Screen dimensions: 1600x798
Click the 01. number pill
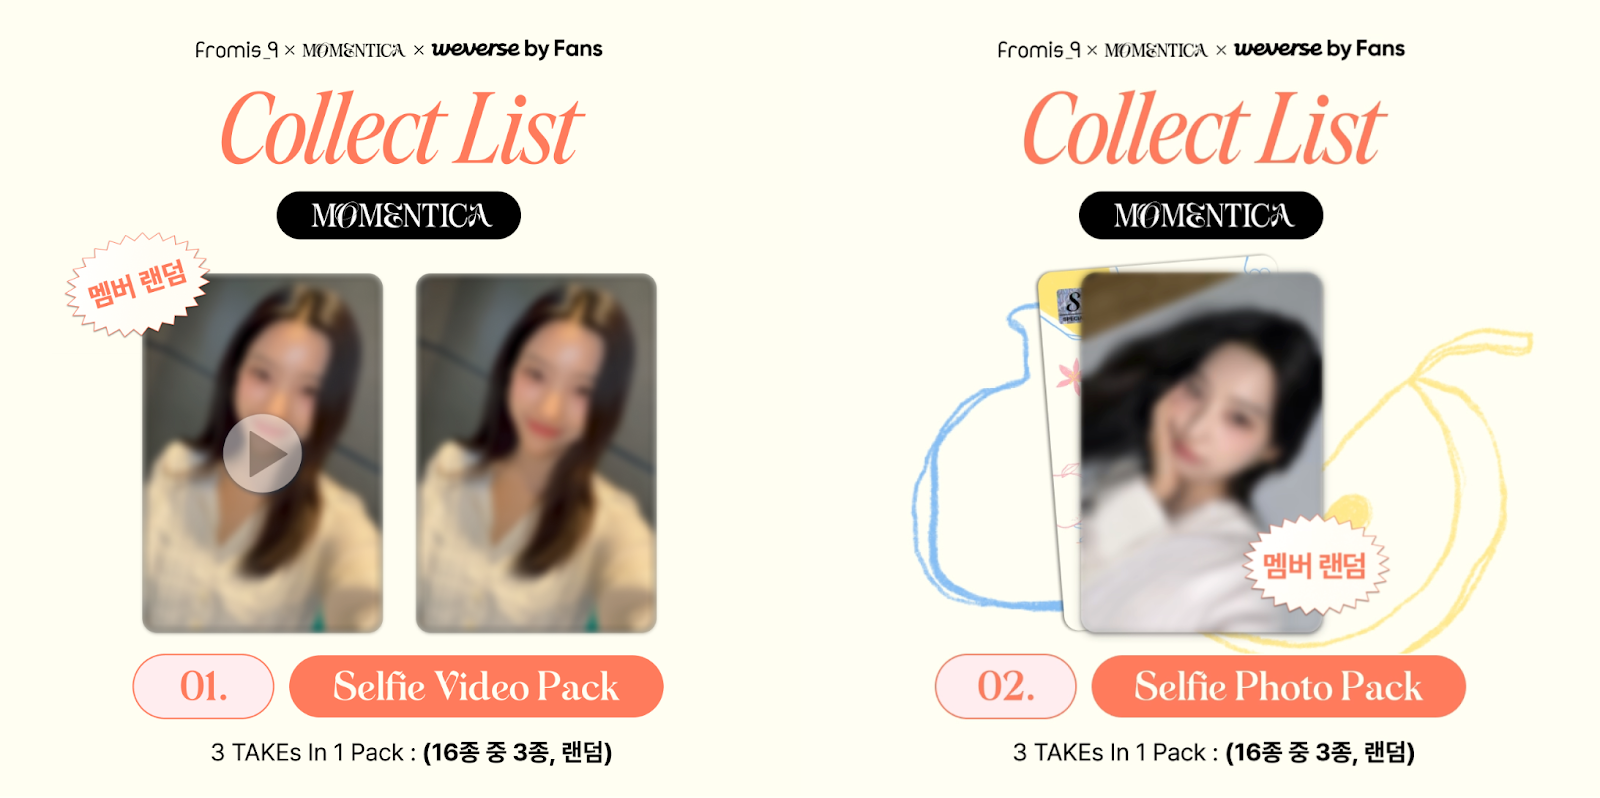click(203, 686)
